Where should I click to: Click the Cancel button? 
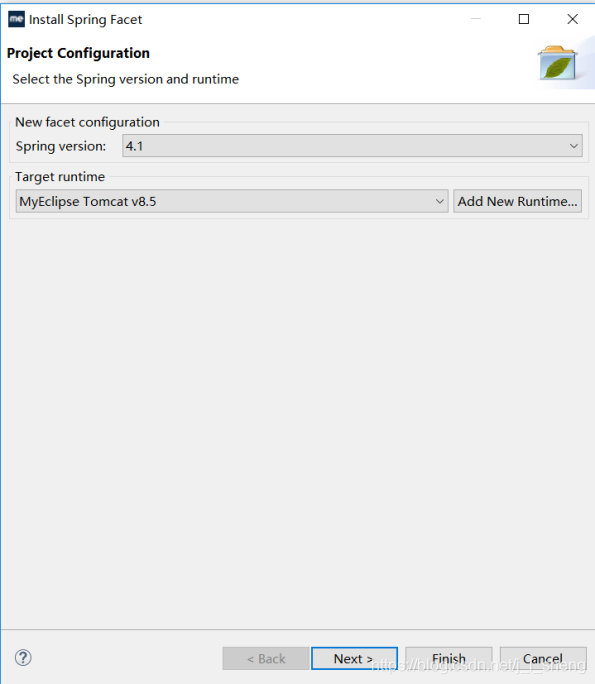pos(543,658)
